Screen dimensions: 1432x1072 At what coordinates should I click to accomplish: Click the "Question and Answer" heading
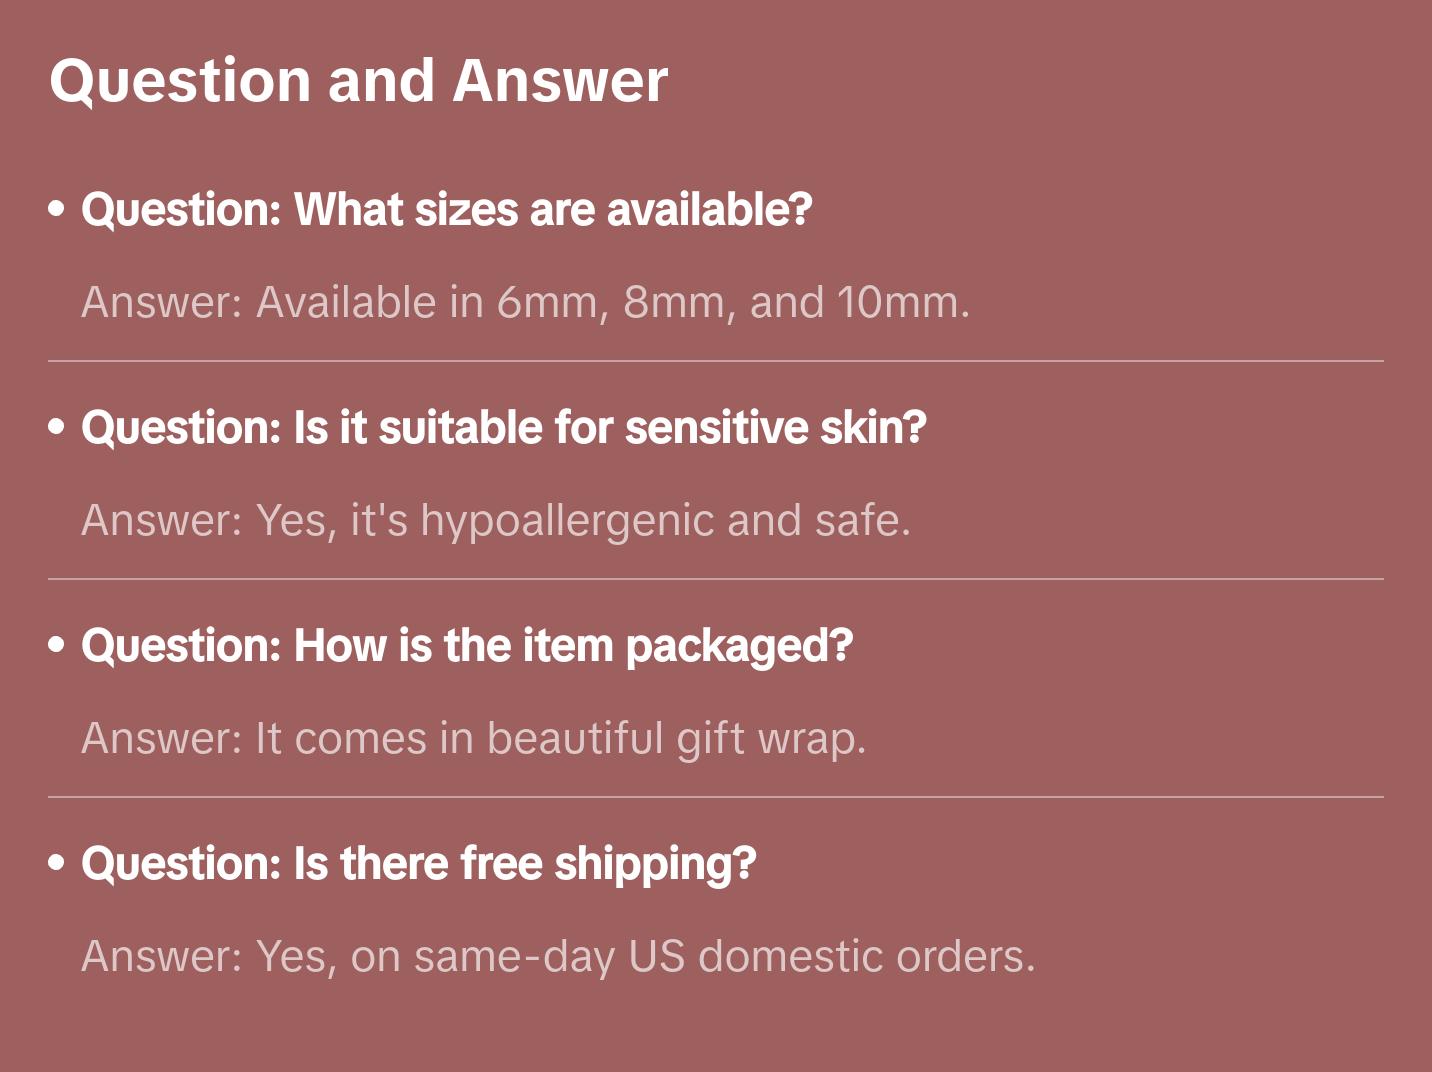pos(358,80)
